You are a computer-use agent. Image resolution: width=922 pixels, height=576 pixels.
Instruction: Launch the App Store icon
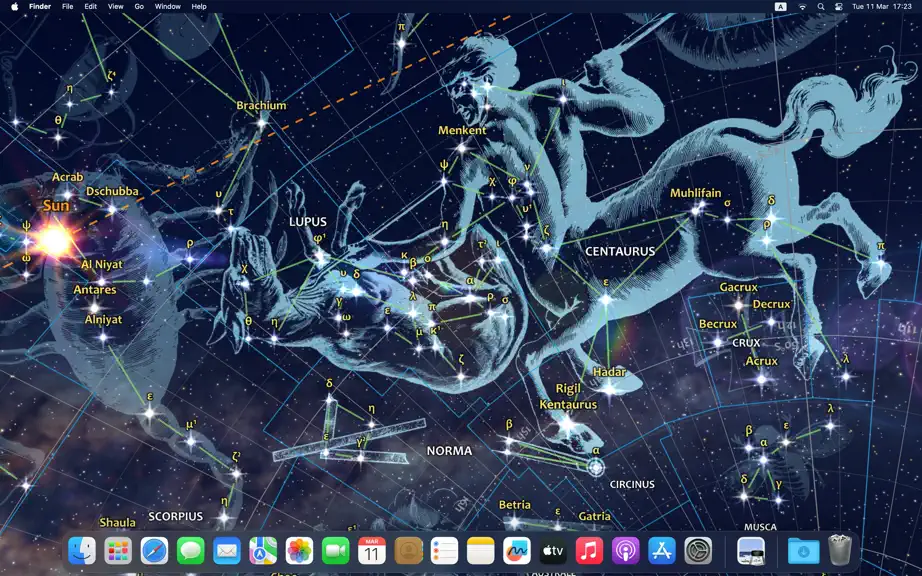pos(662,551)
